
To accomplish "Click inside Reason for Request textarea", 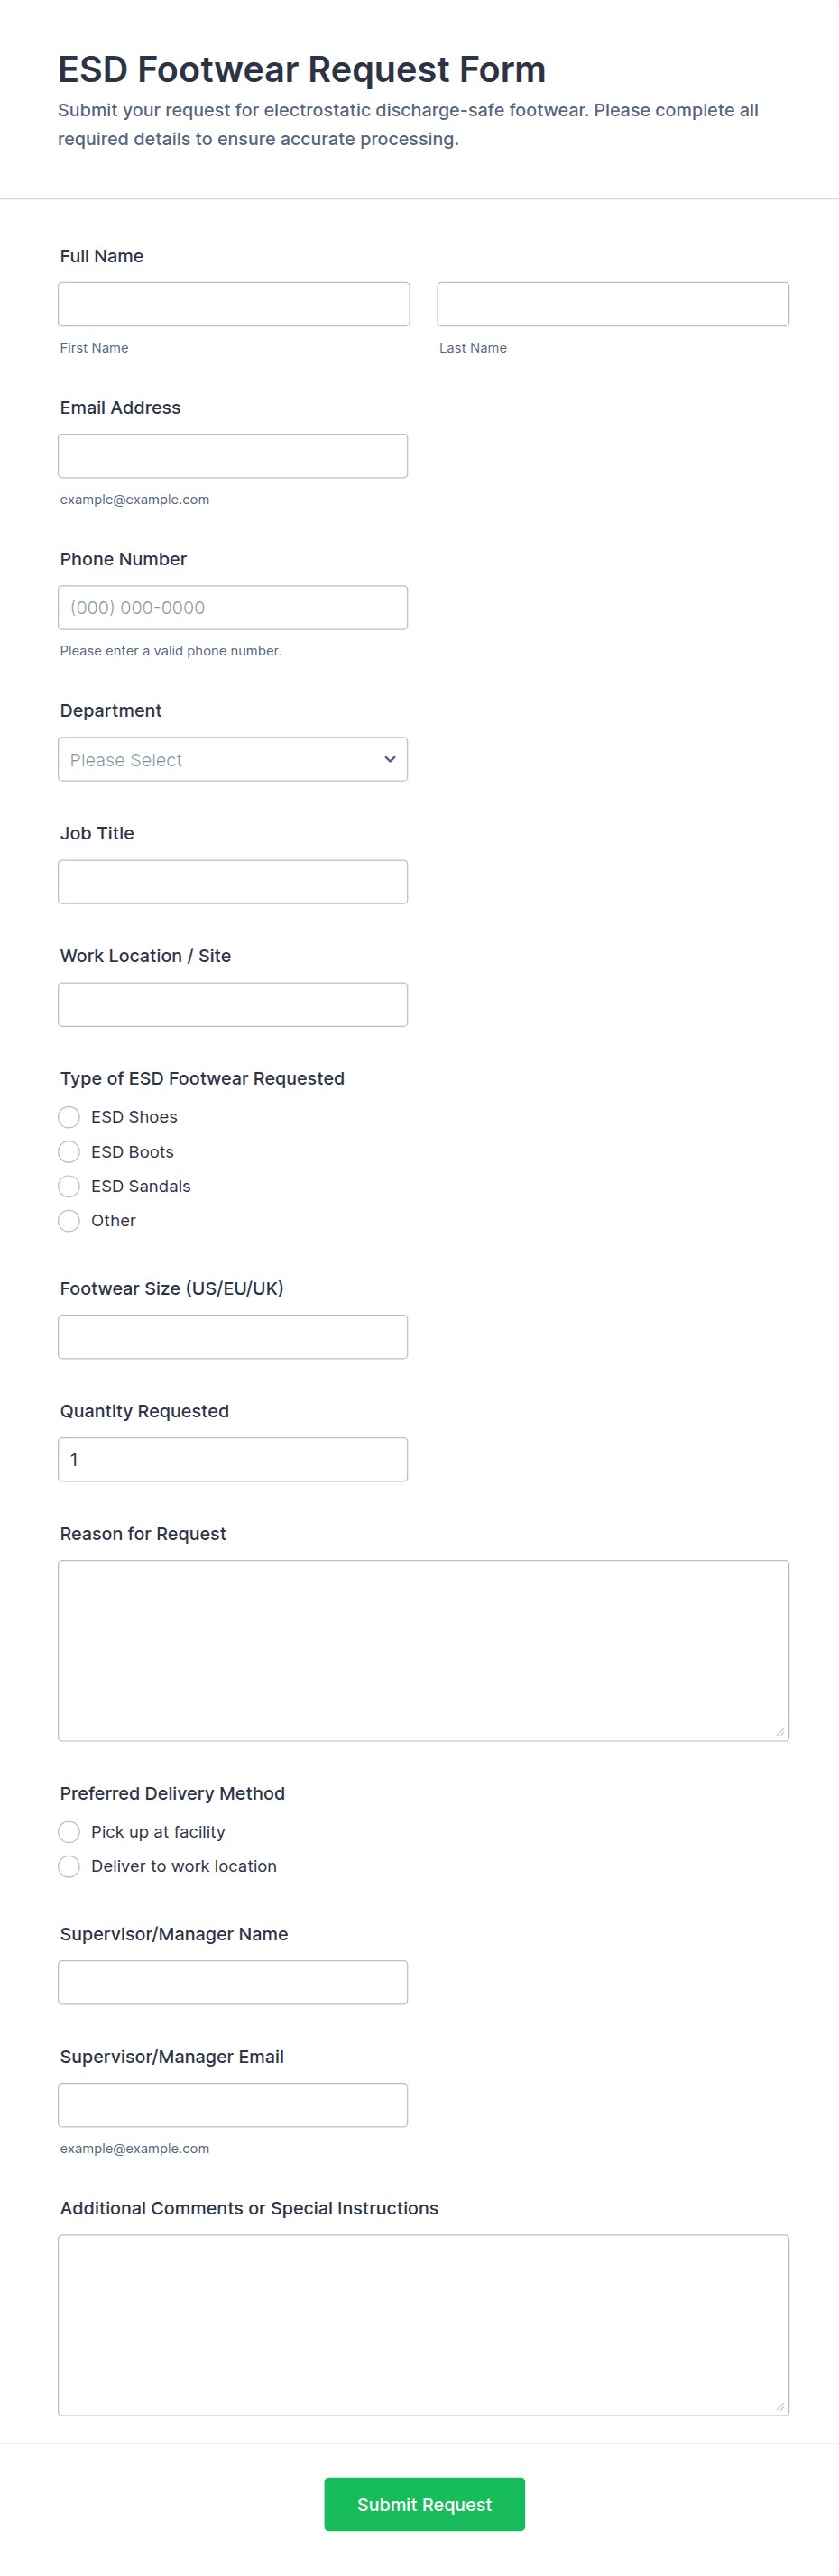I will (424, 1650).
